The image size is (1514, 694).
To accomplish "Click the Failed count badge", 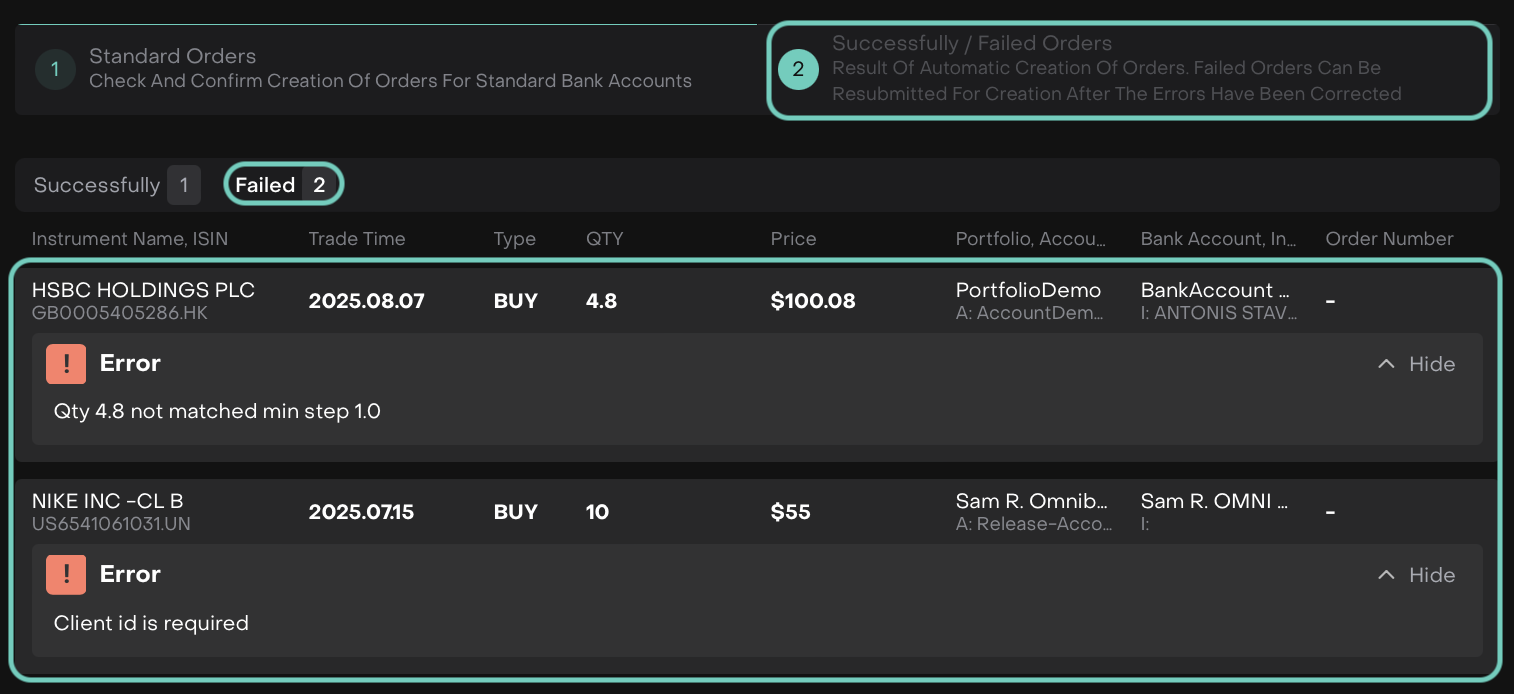I will 319,185.
